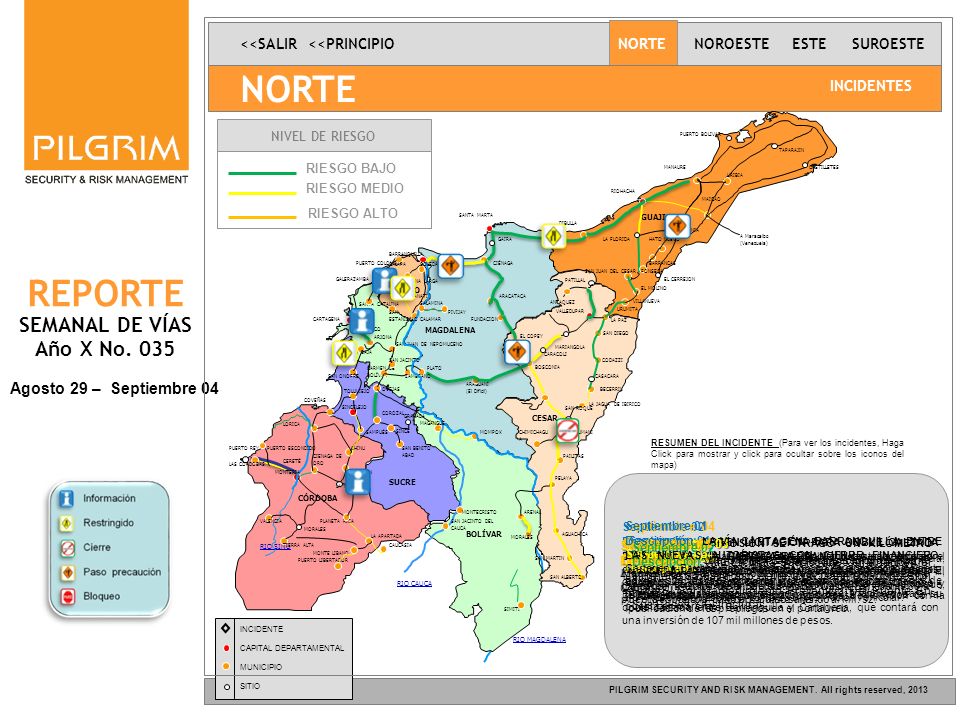960x720 pixels.
Task: Click the Cierre legend icon
Action: (67, 548)
